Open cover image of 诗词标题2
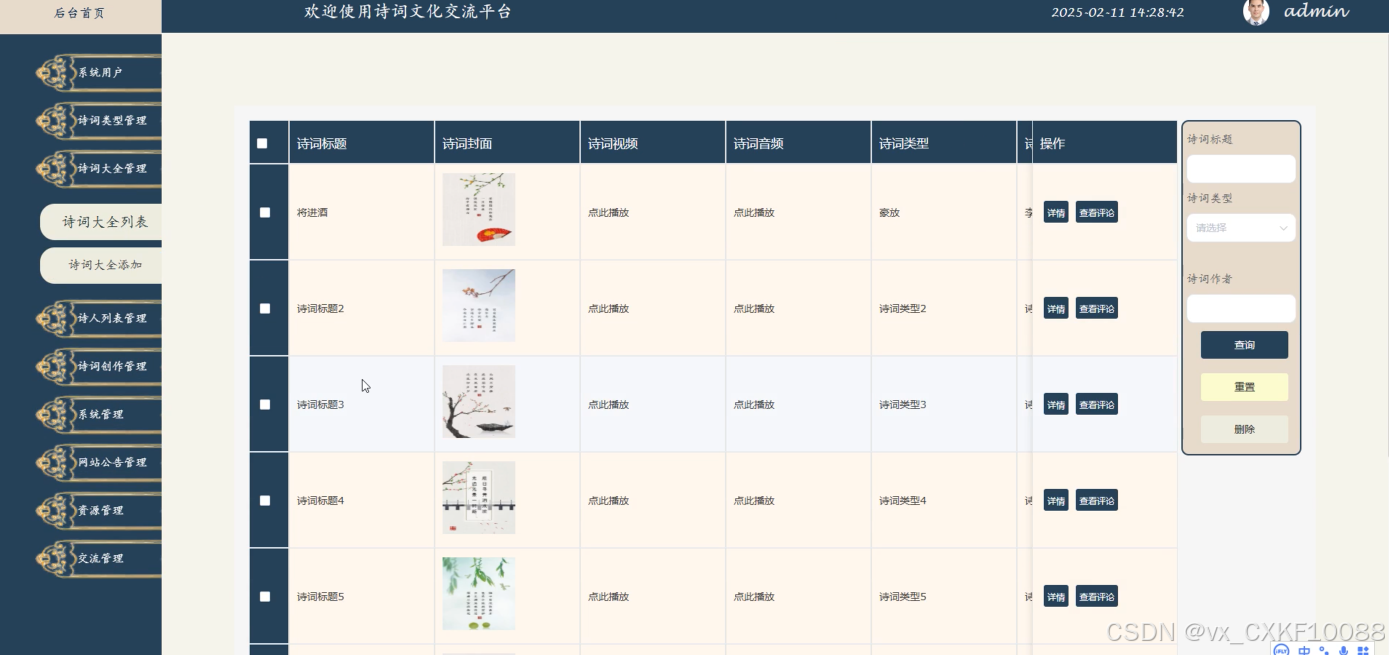The width and height of the screenshot is (1389, 655). [479, 305]
